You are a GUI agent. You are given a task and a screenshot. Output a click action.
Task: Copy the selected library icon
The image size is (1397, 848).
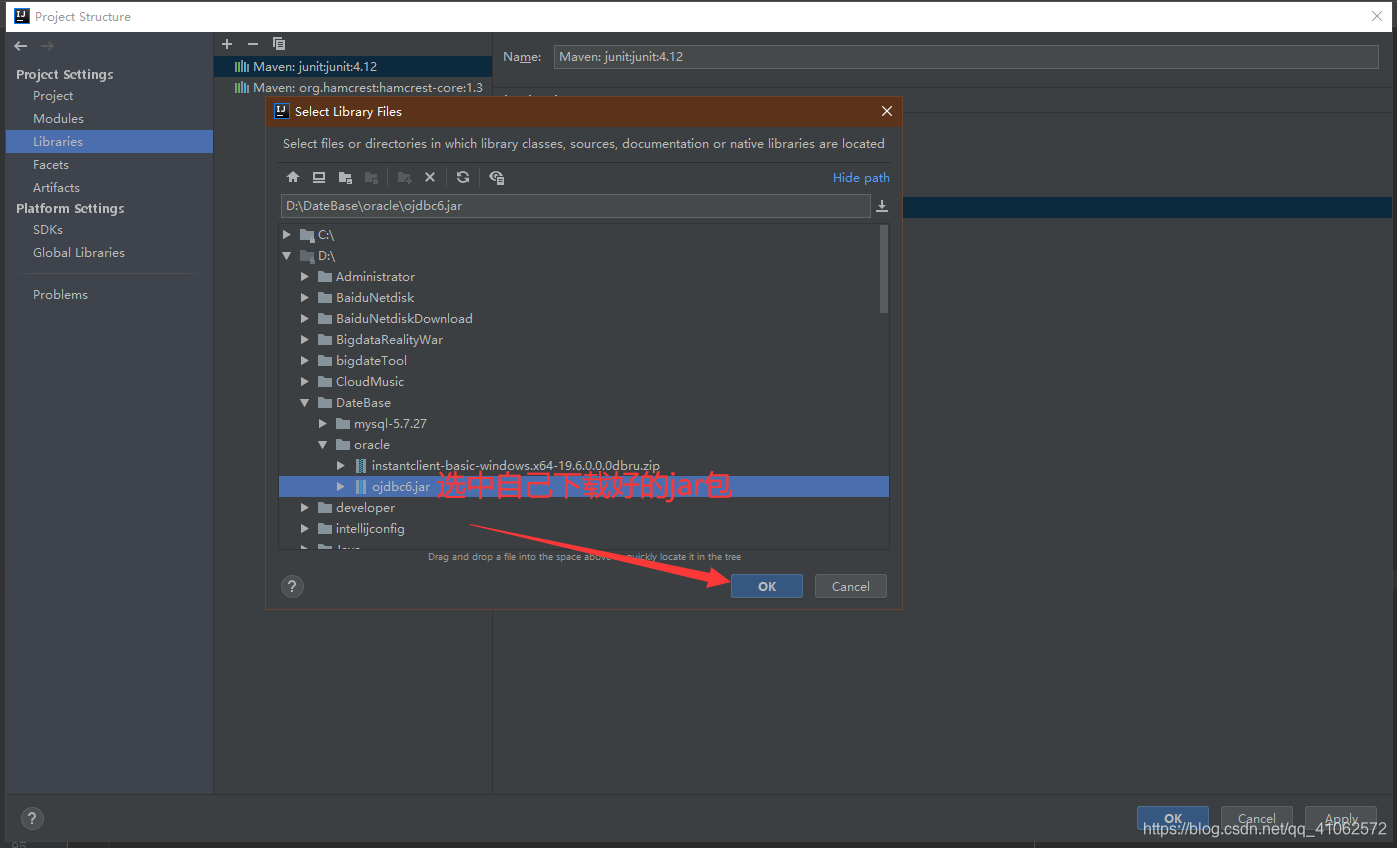click(279, 44)
